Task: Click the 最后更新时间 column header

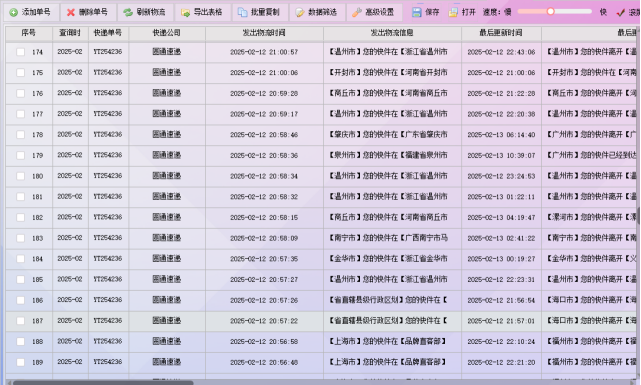Action: coord(501,33)
